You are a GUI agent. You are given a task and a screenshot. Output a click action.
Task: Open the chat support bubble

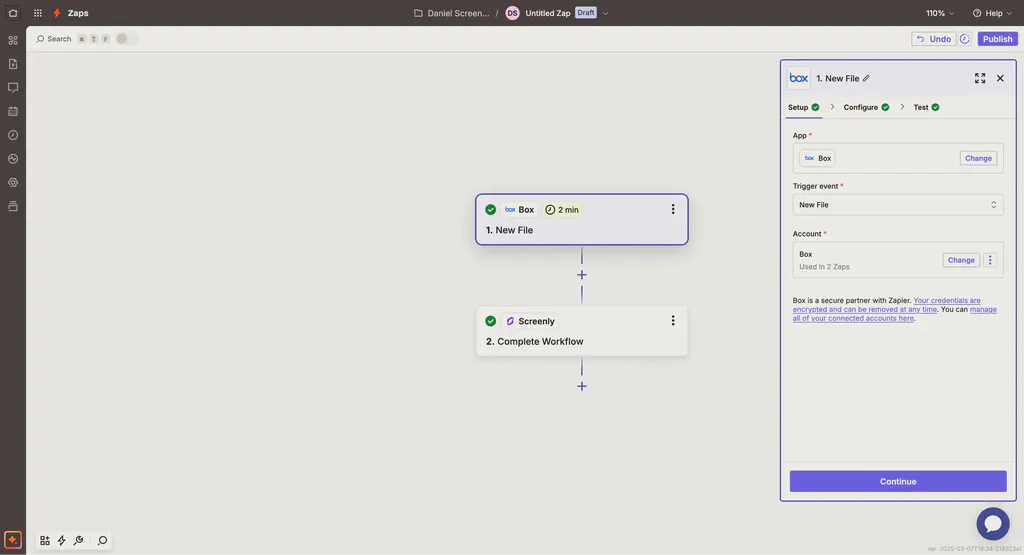[x=993, y=524]
